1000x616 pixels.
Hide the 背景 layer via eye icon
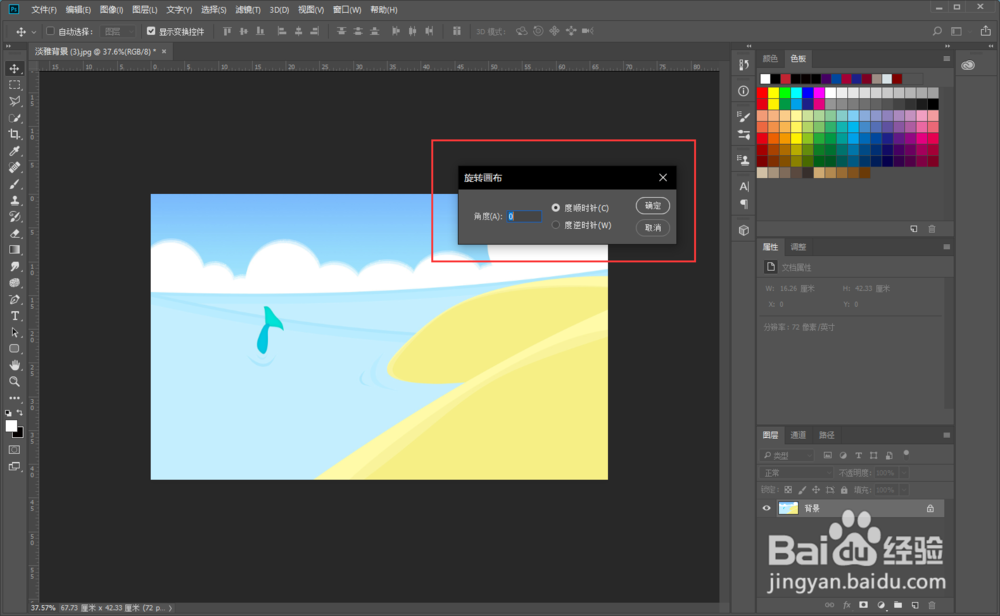[x=767, y=508]
